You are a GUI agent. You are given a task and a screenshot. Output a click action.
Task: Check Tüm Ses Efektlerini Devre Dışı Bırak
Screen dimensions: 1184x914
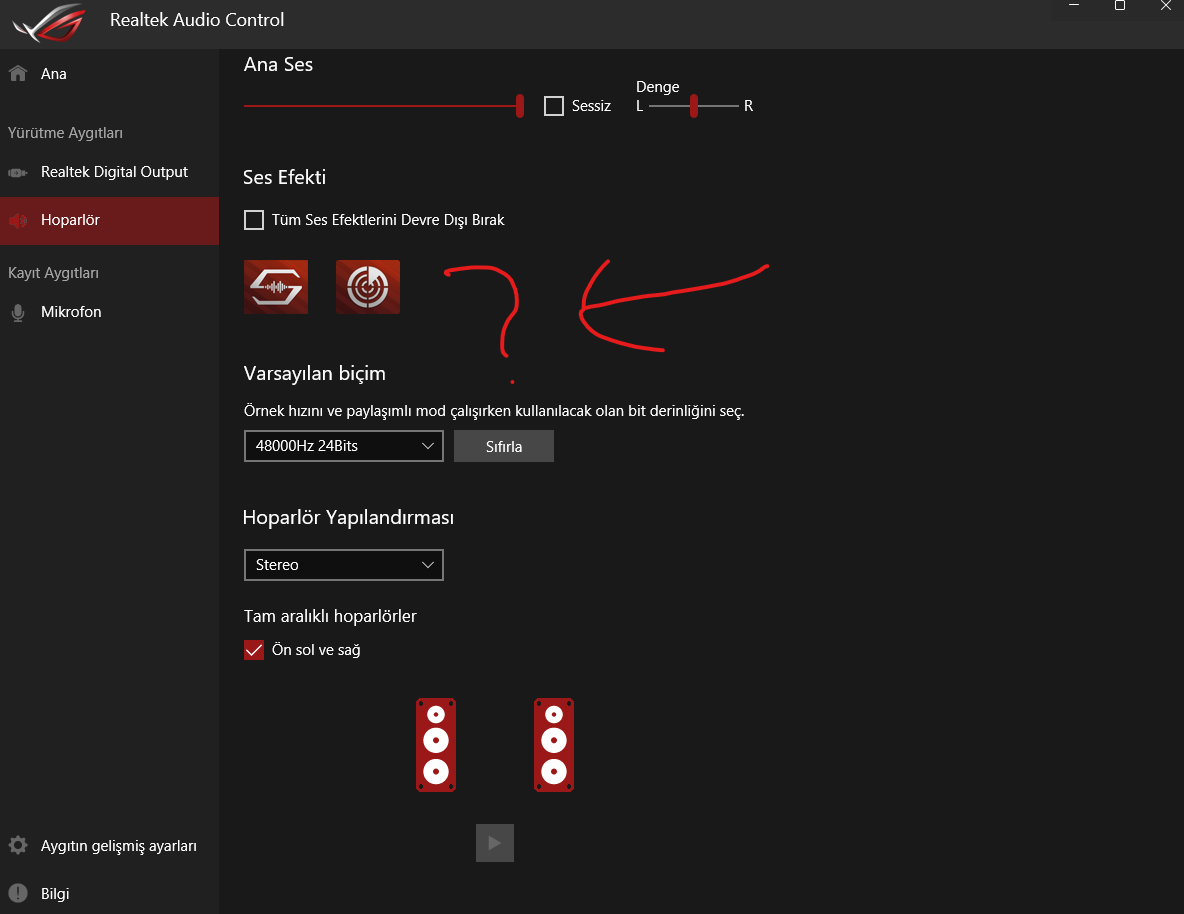(x=254, y=220)
